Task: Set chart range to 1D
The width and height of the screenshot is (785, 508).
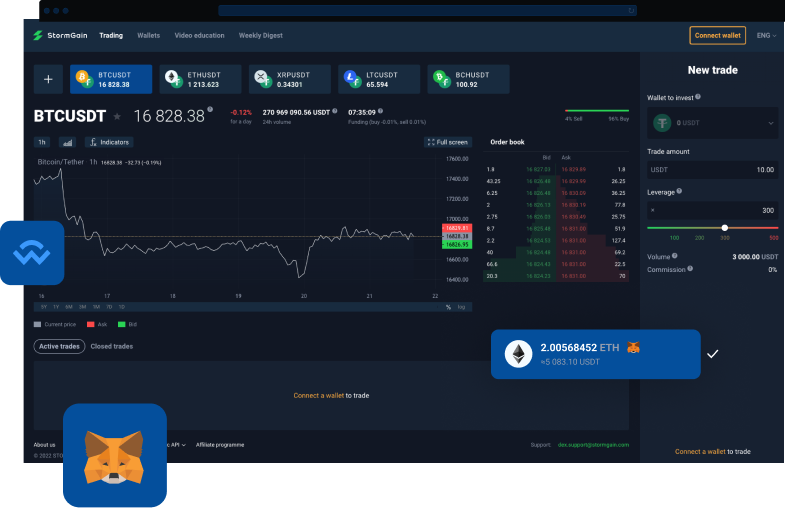Action: point(122,307)
